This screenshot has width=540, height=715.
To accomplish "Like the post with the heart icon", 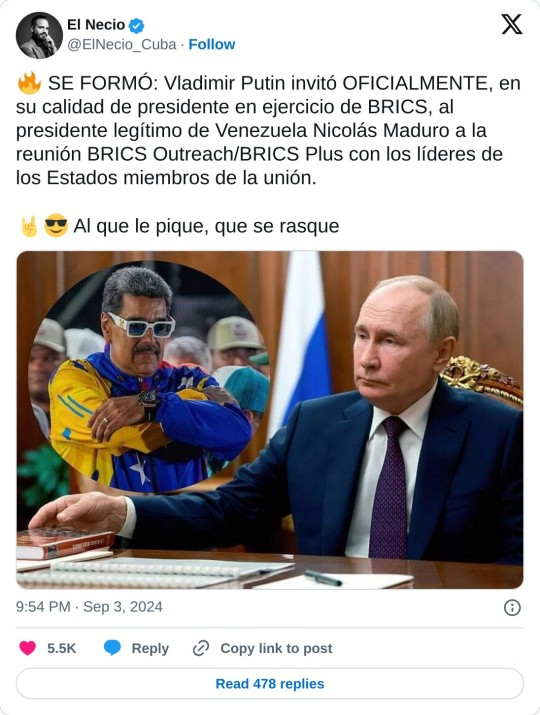I will click(27, 648).
